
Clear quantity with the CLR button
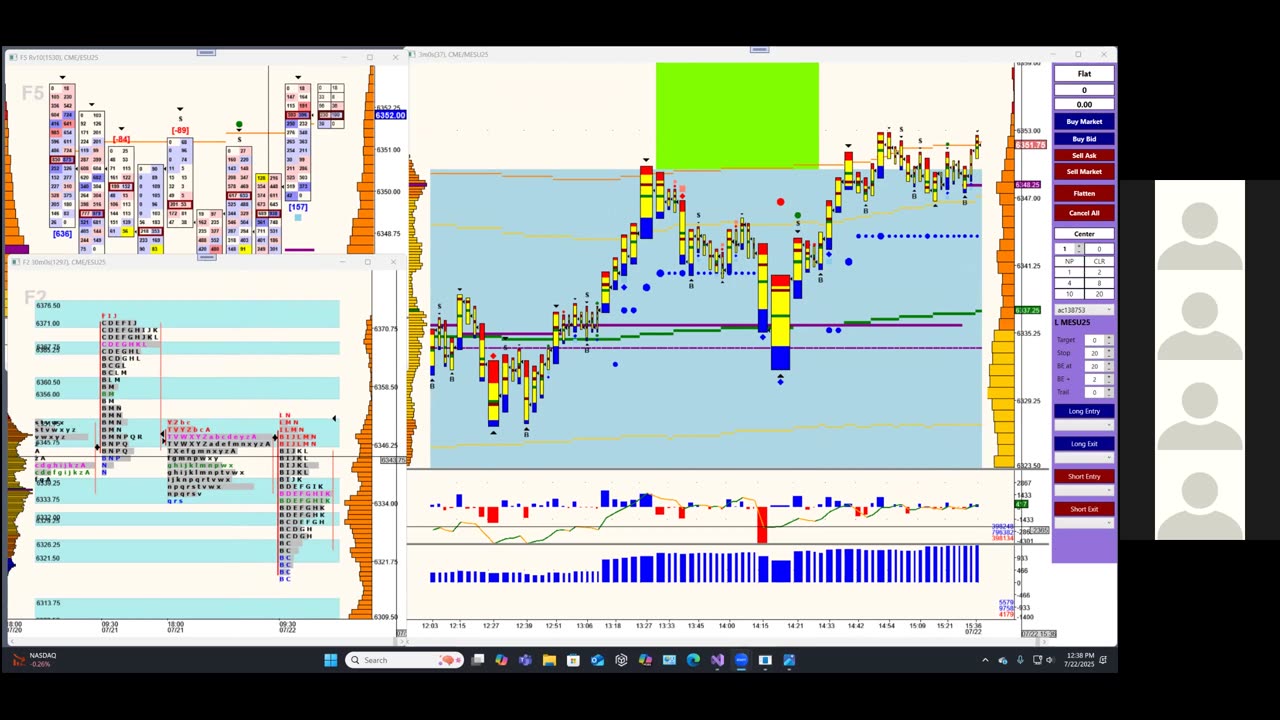[x=1099, y=261]
